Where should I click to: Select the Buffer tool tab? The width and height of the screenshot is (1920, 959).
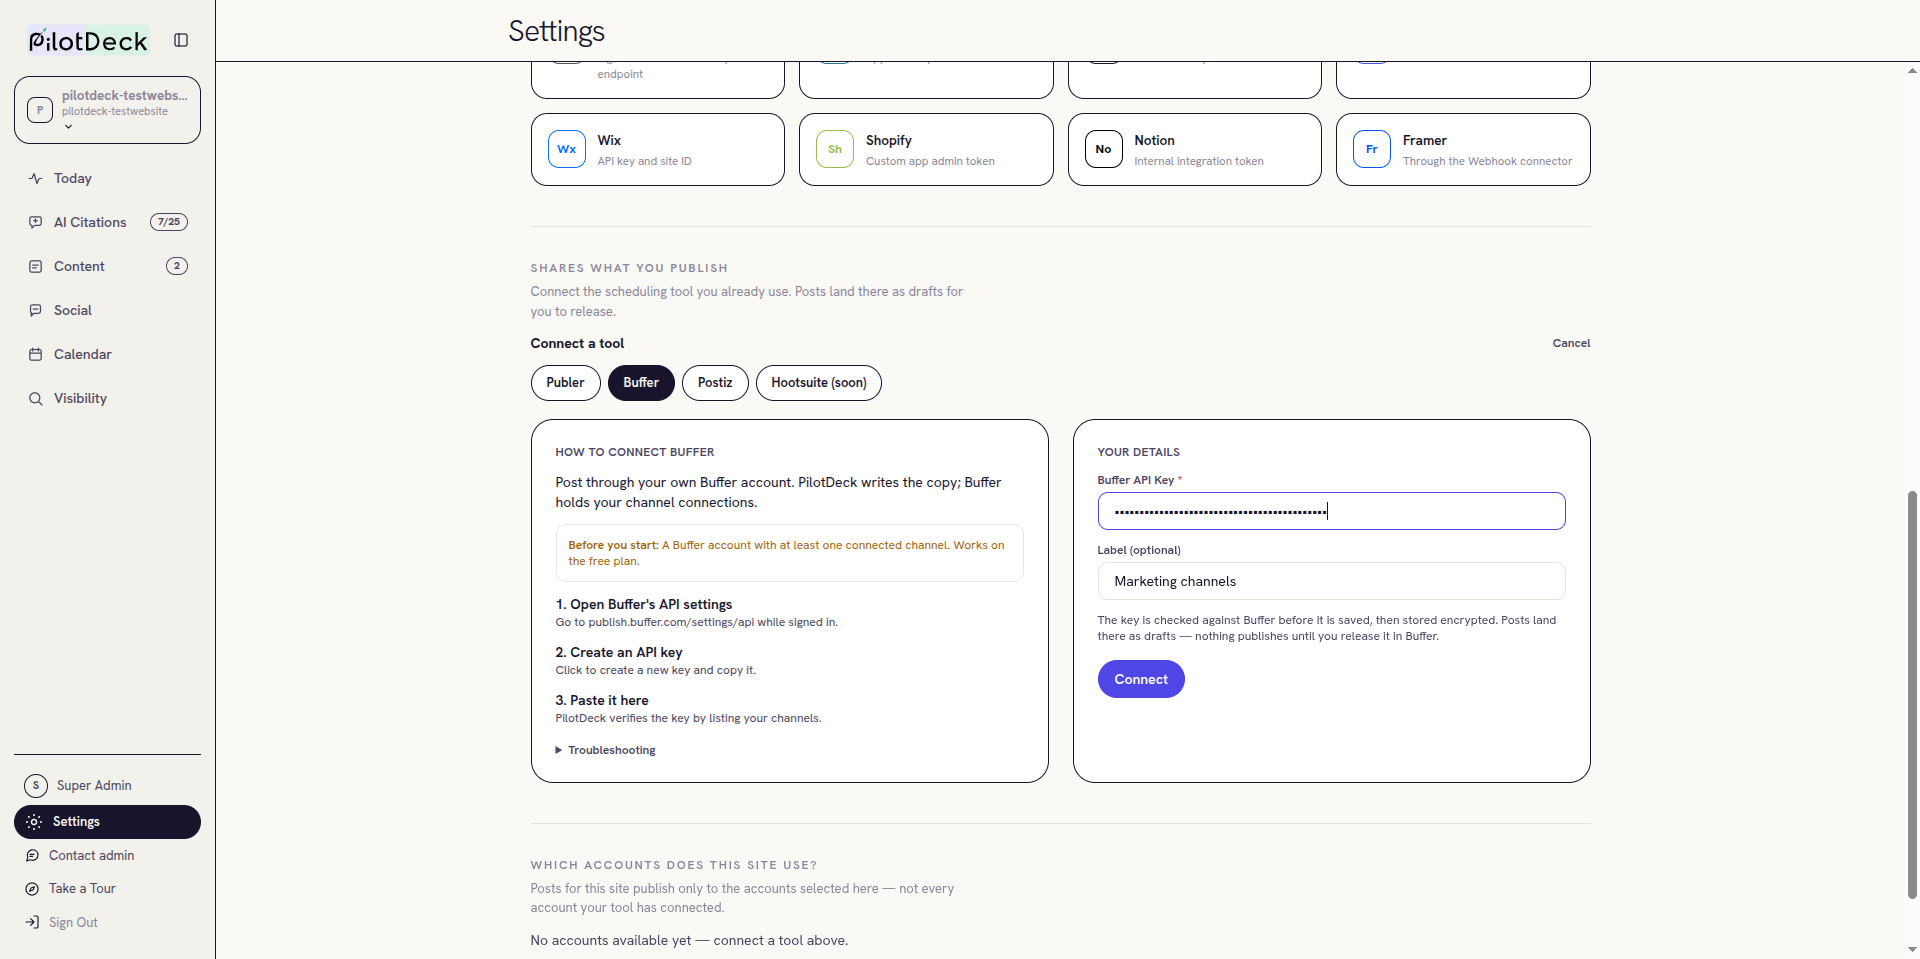point(641,383)
